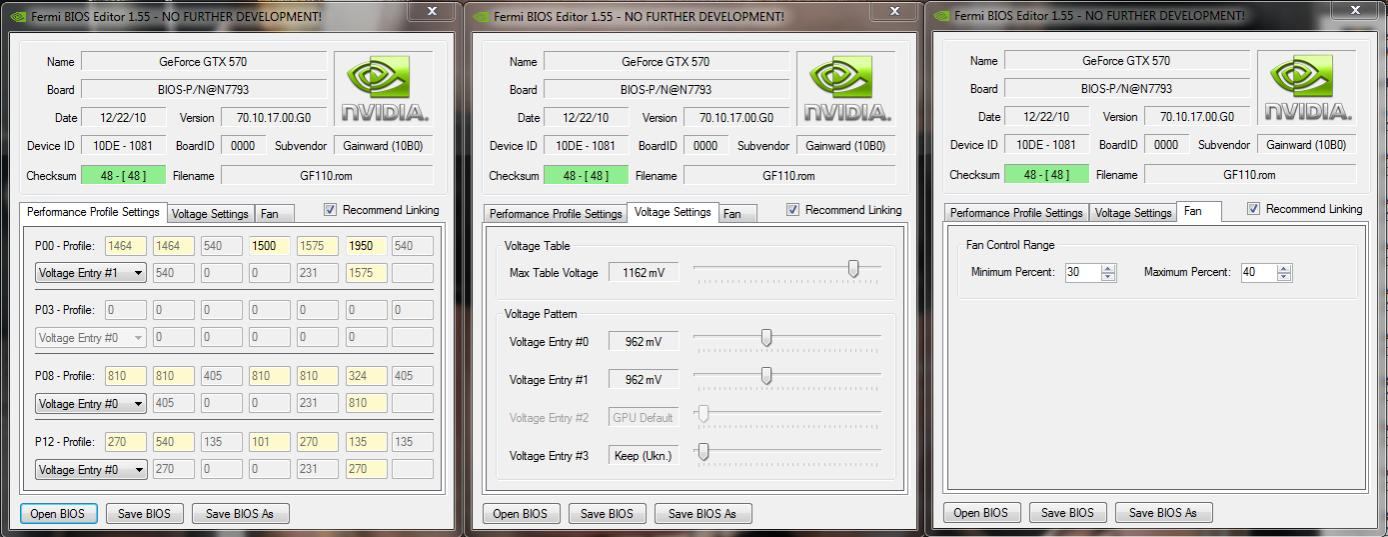Click the title bar app icon of the right window
1388x537 pixels.
coord(942,16)
